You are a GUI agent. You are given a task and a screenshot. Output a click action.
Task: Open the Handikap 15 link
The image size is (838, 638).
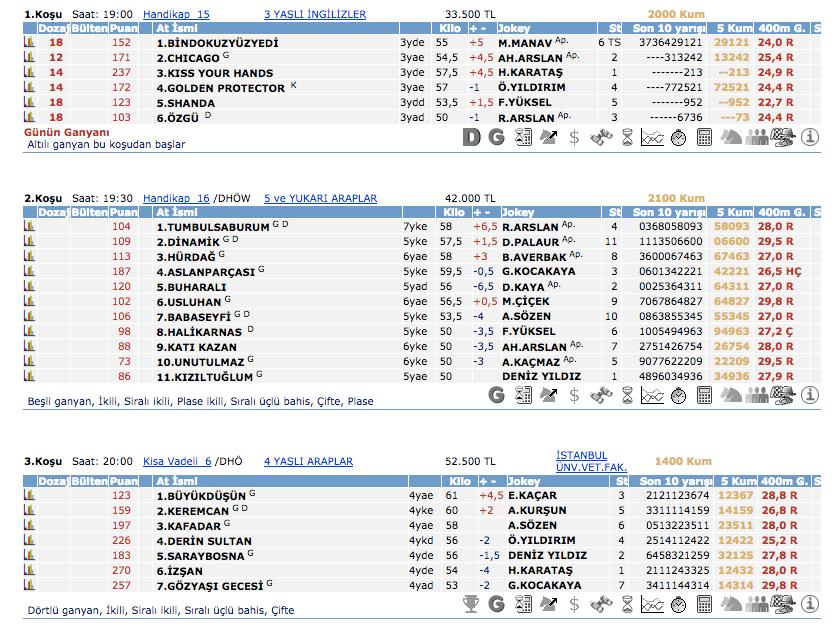click(176, 15)
